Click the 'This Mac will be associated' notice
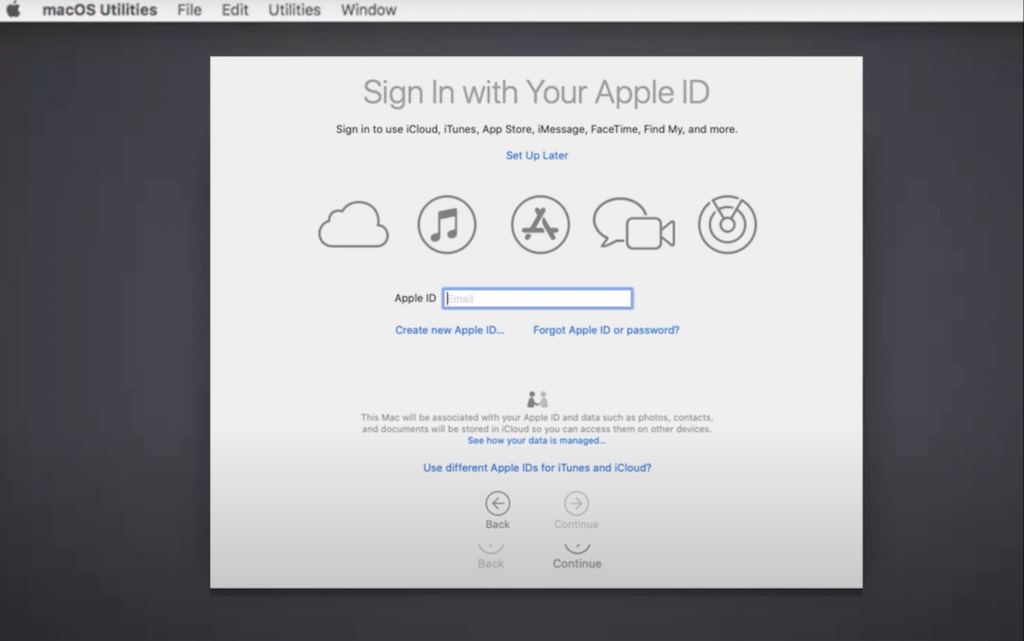1024x641 pixels. pos(537,423)
